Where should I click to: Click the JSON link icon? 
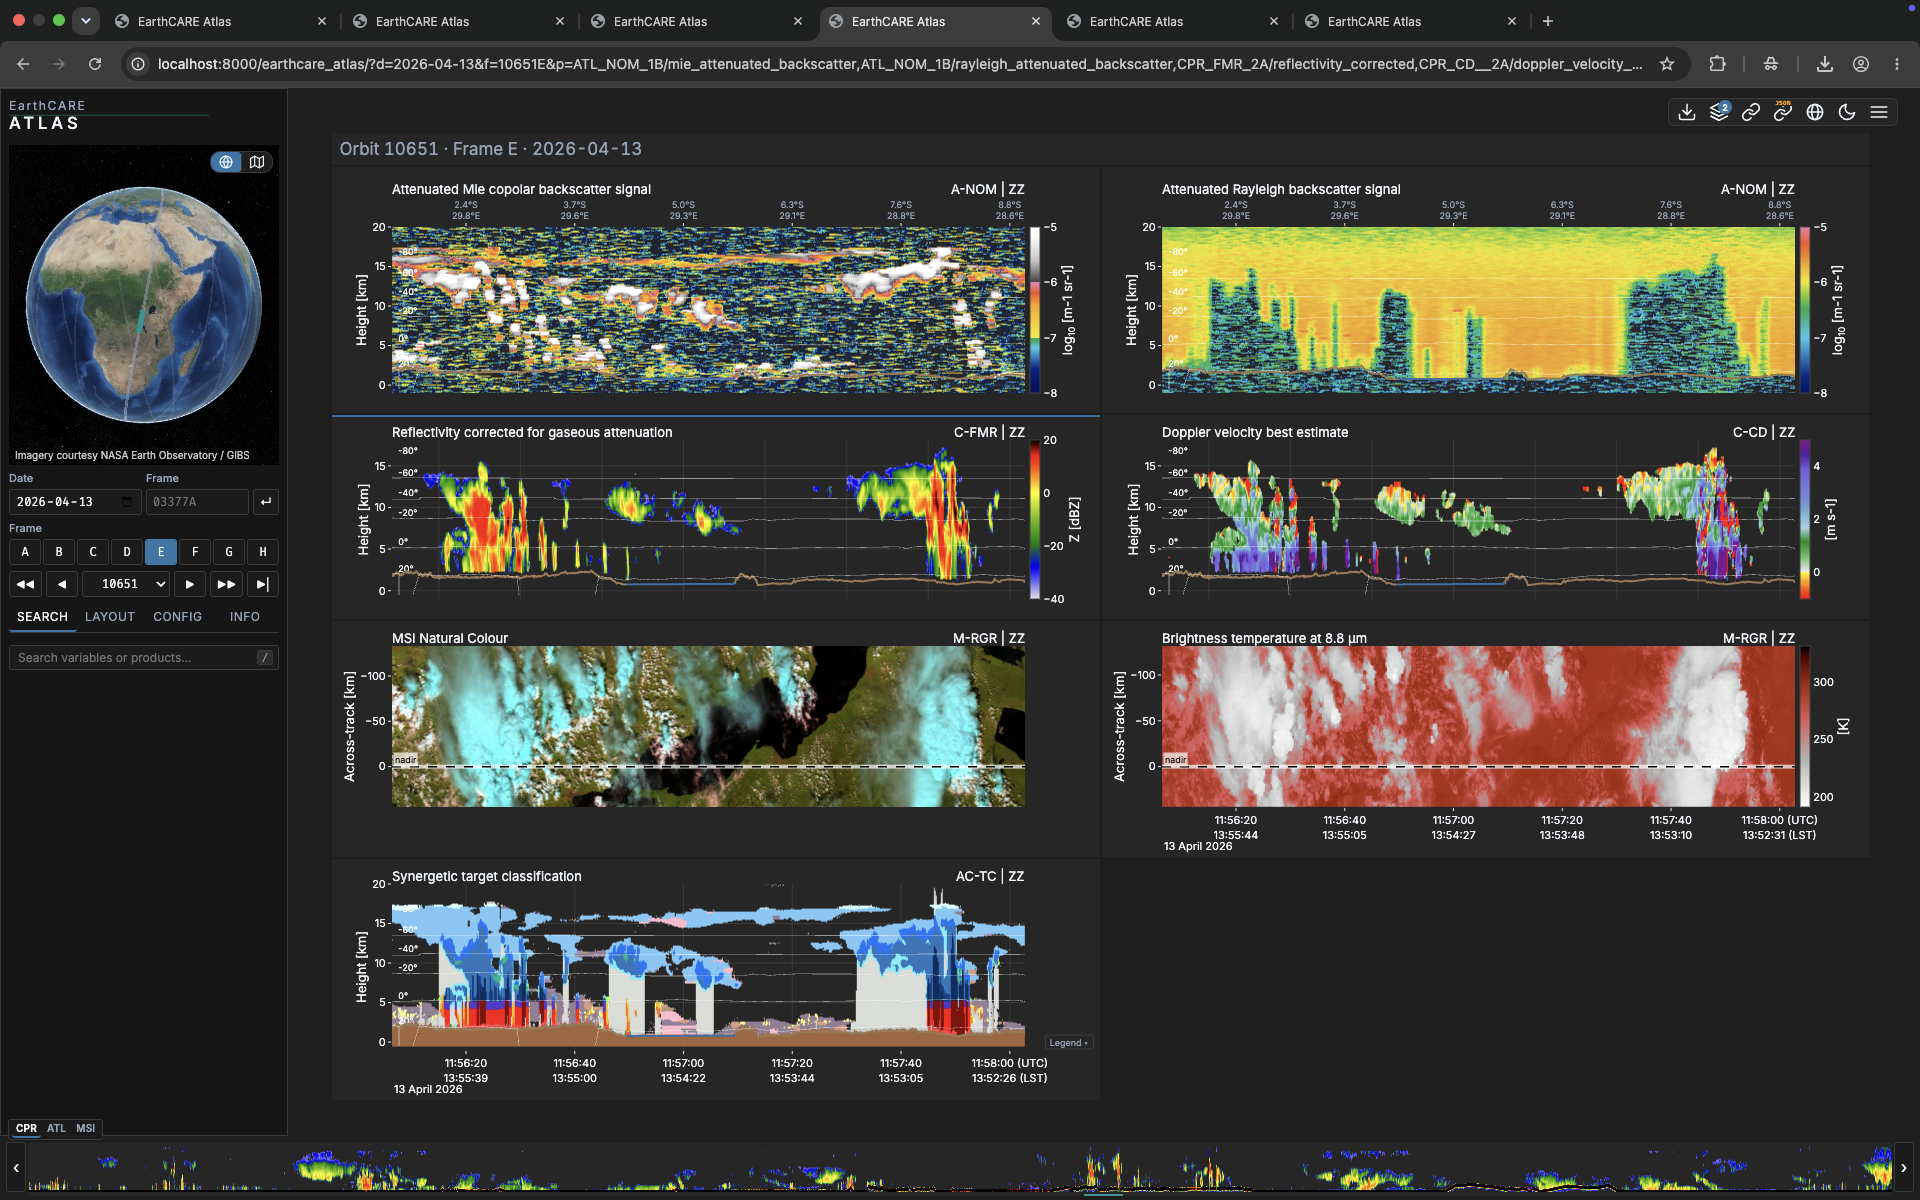point(1783,112)
